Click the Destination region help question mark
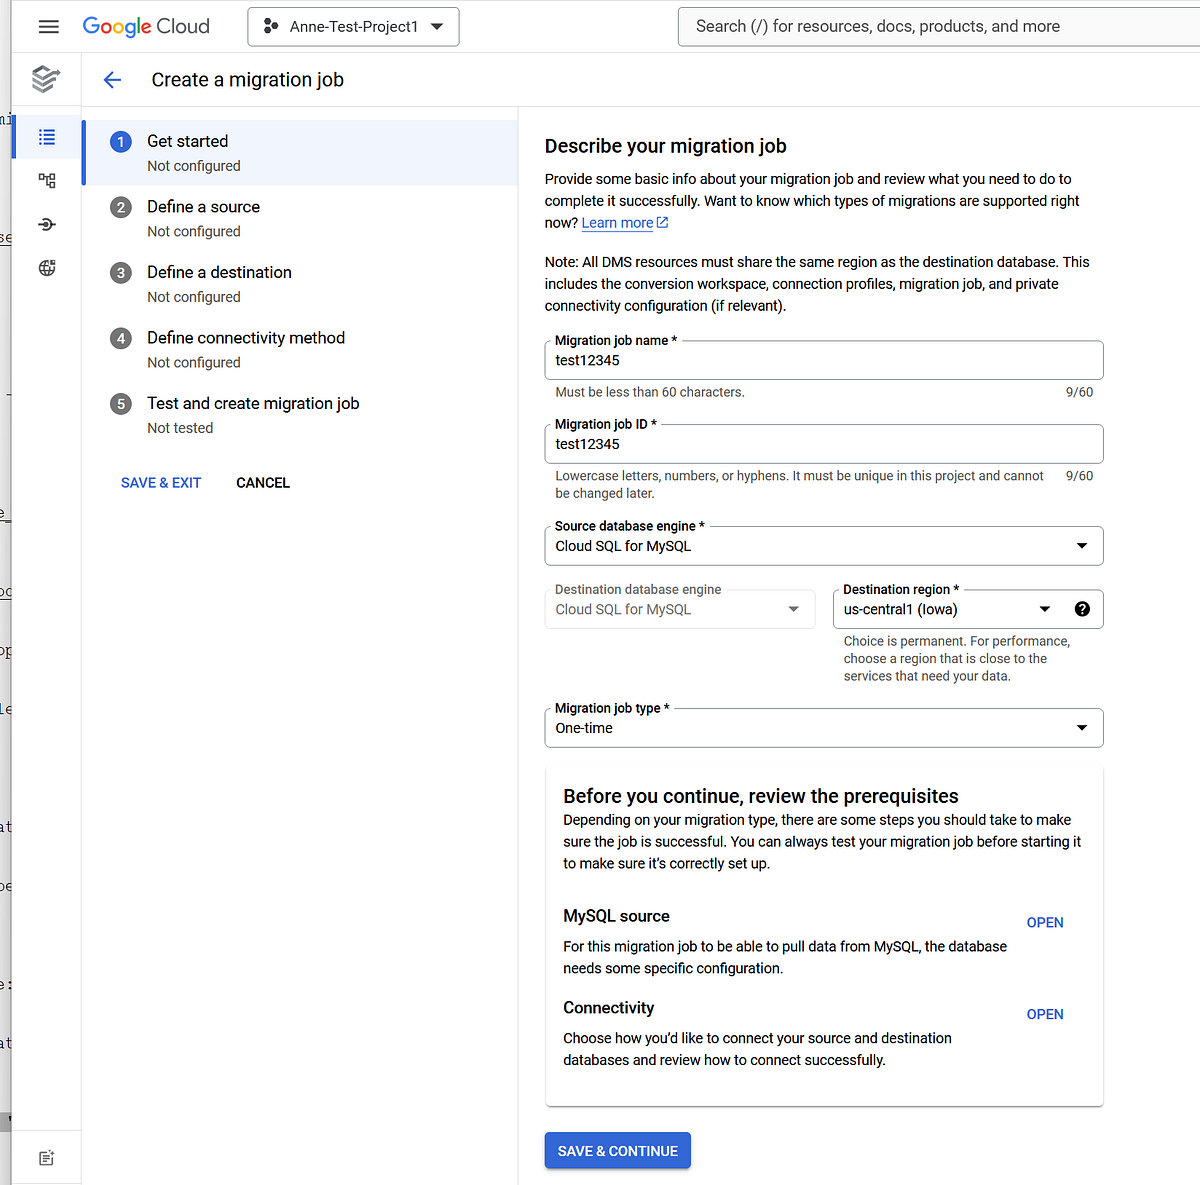 pos(1082,608)
